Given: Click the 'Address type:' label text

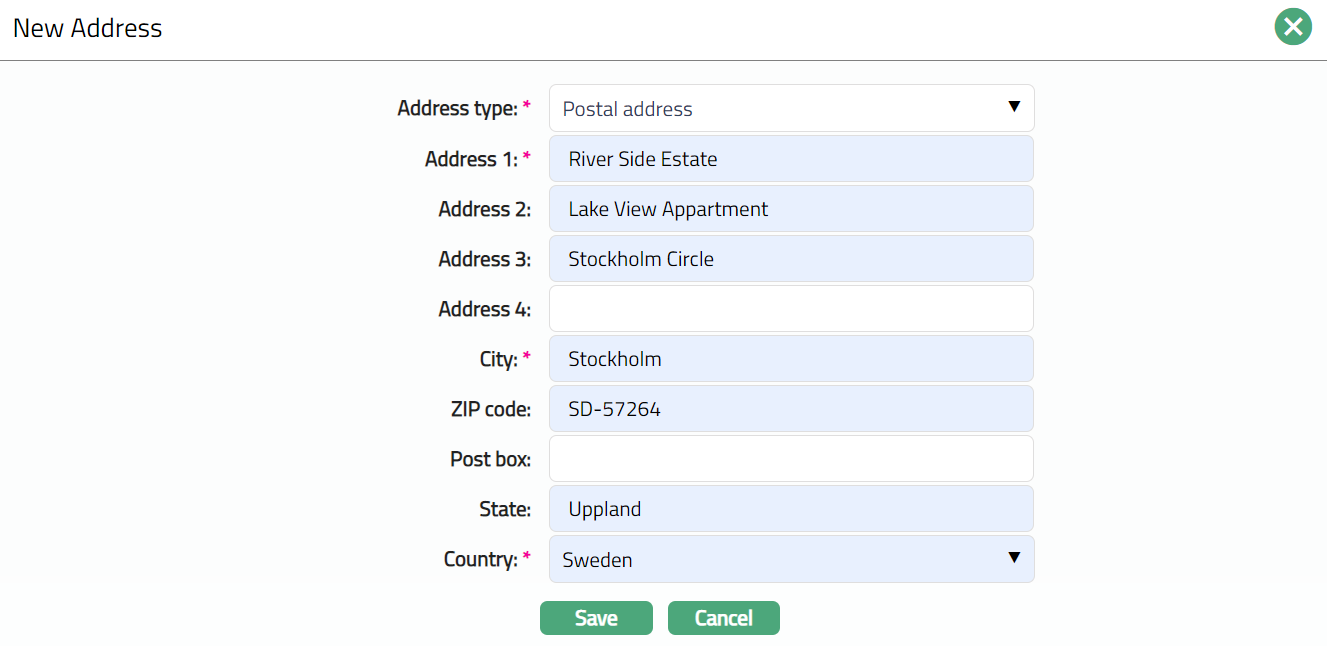Looking at the screenshot, I should [x=457, y=109].
